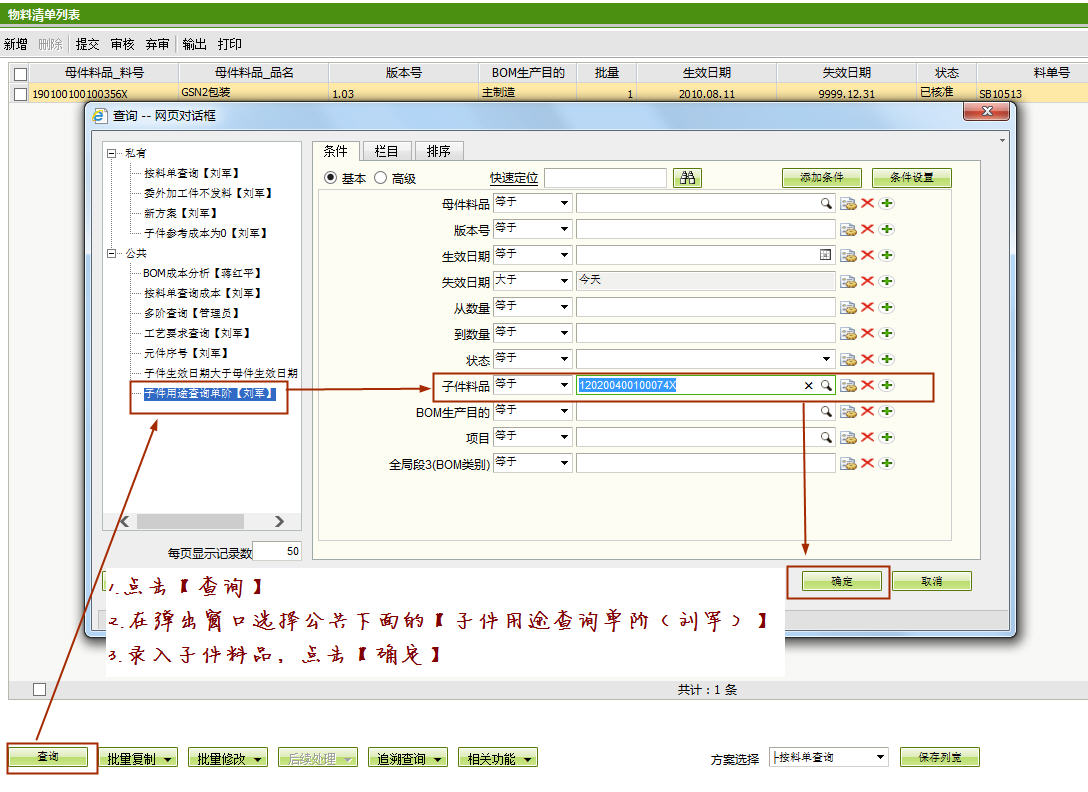Select 子件用途查询单阶【刘军】 in tree

pyautogui.click(x=209, y=393)
